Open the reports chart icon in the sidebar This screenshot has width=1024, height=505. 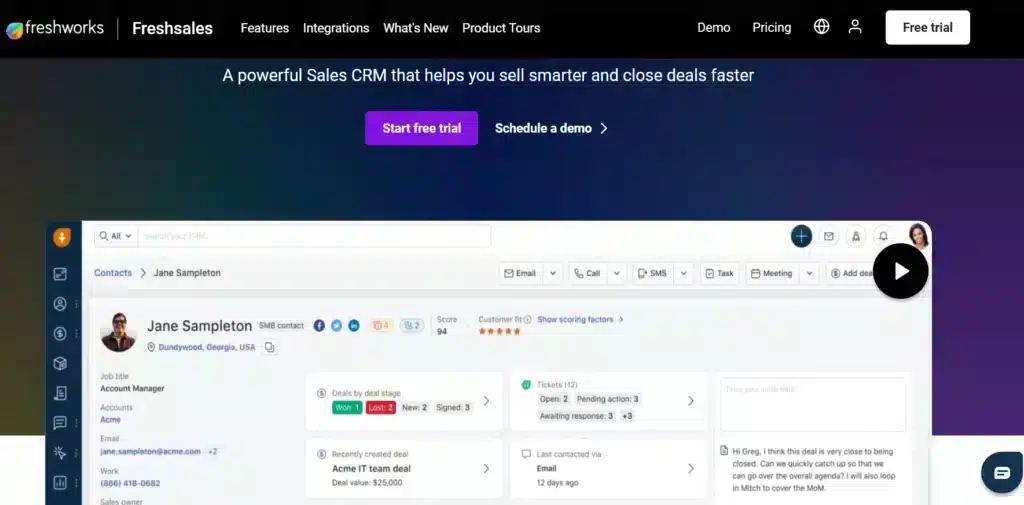tap(60, 483)
